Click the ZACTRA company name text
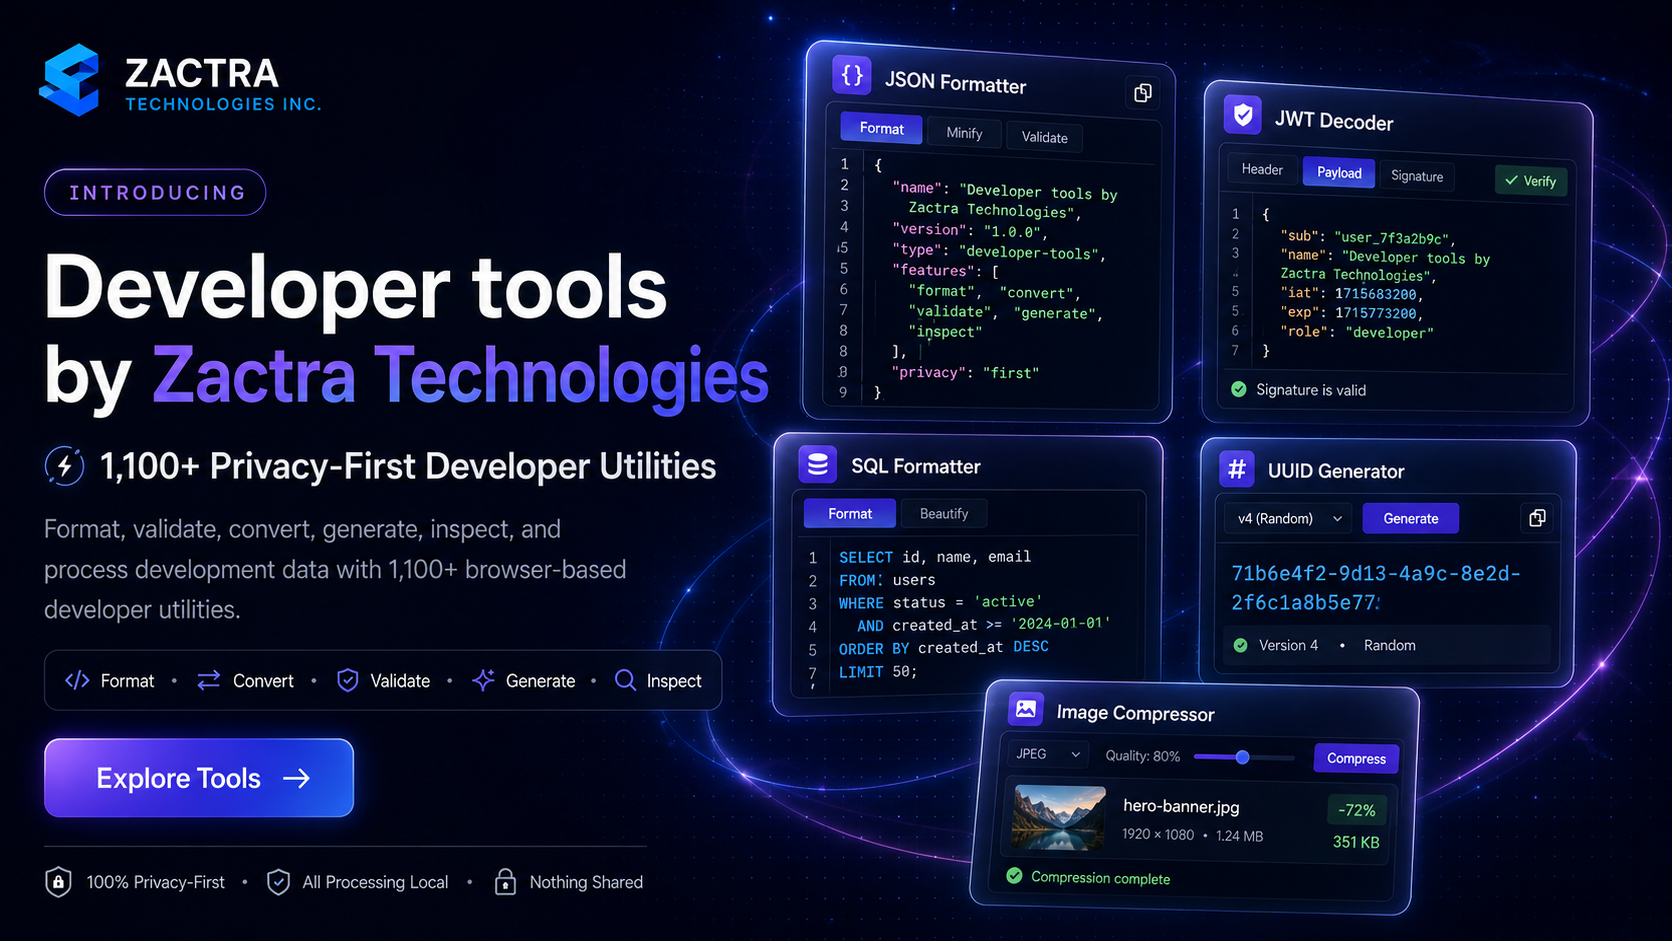 (202, 74)
